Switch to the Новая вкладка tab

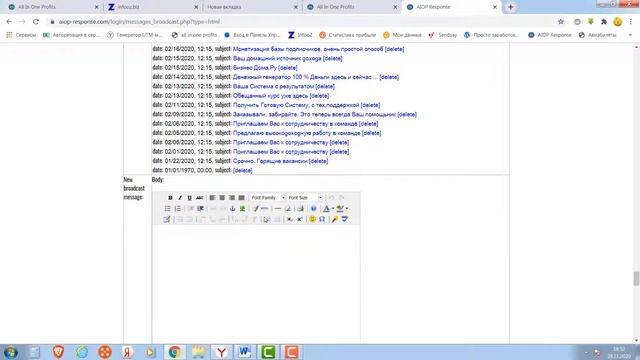click(x=252, y=7)
